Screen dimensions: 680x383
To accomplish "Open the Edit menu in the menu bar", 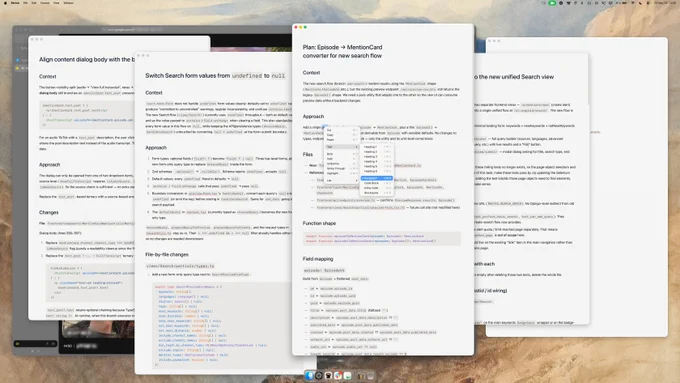I will pyautogui.click(x=34, y=3).
